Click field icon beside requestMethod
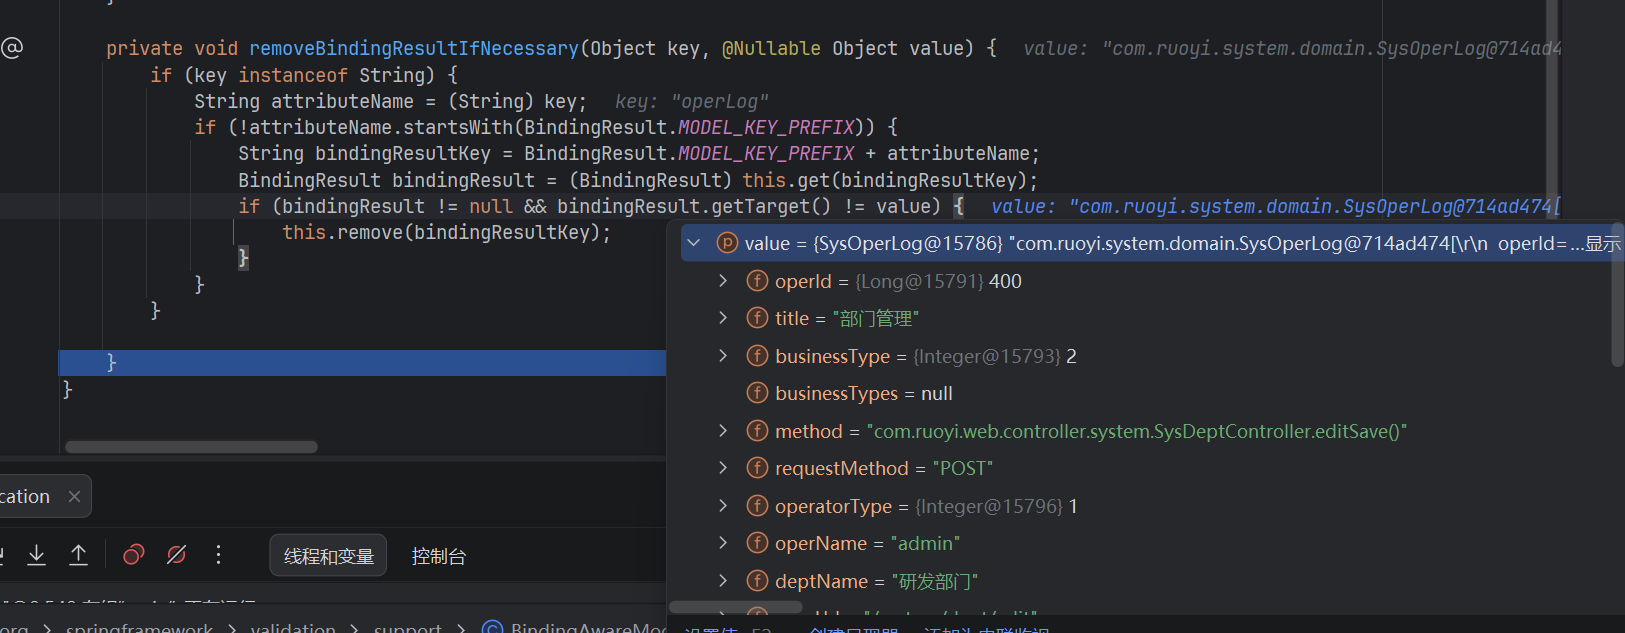The width and height of the screenshot is (1625, 633). 757,468
